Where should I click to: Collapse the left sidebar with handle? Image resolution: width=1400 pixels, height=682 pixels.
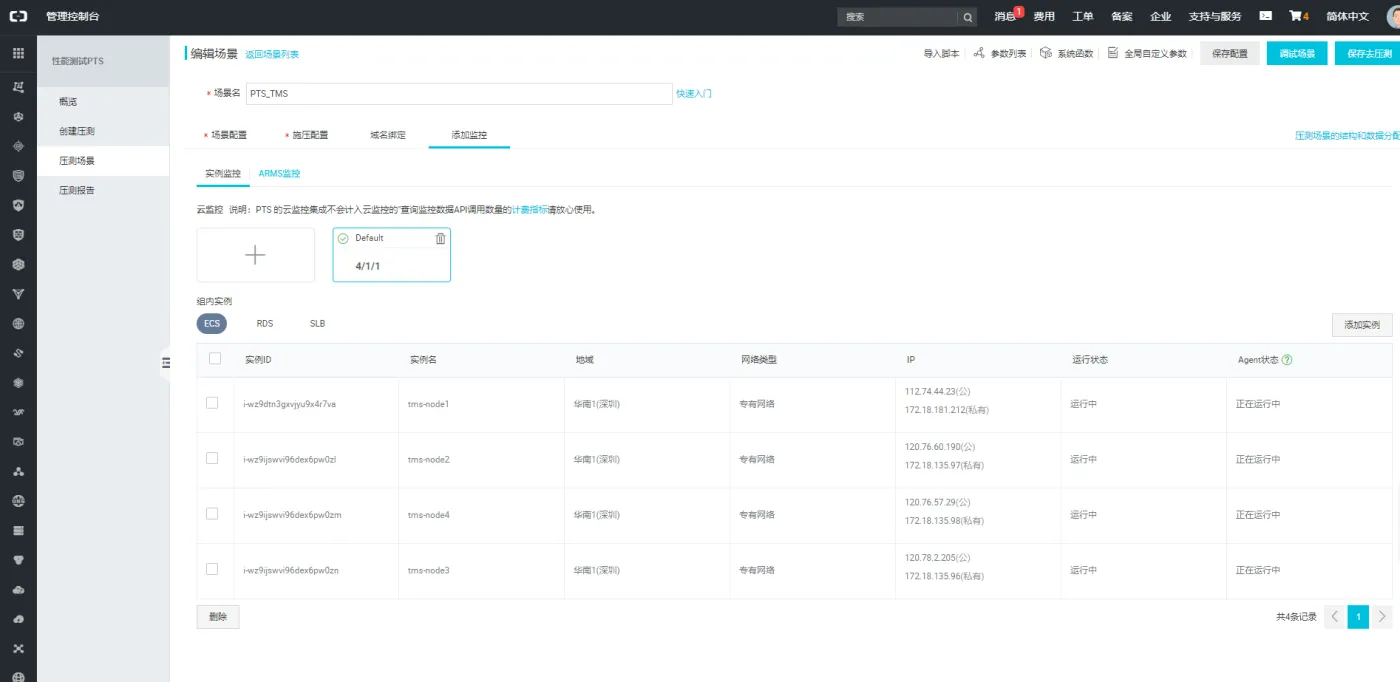pyautogui.click(x=166, y=363)
